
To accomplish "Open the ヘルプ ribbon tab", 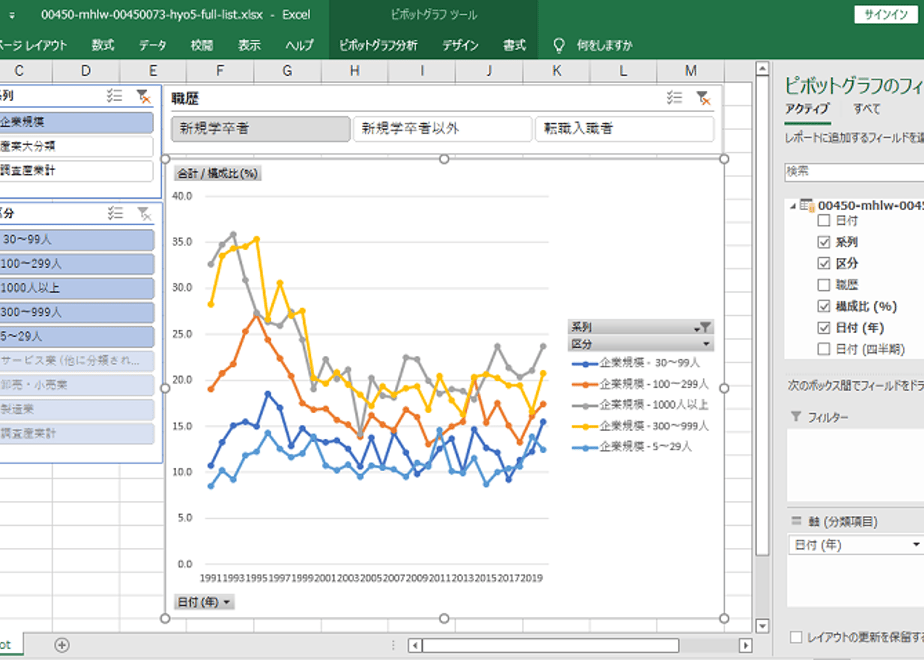I will click(299, 45).
